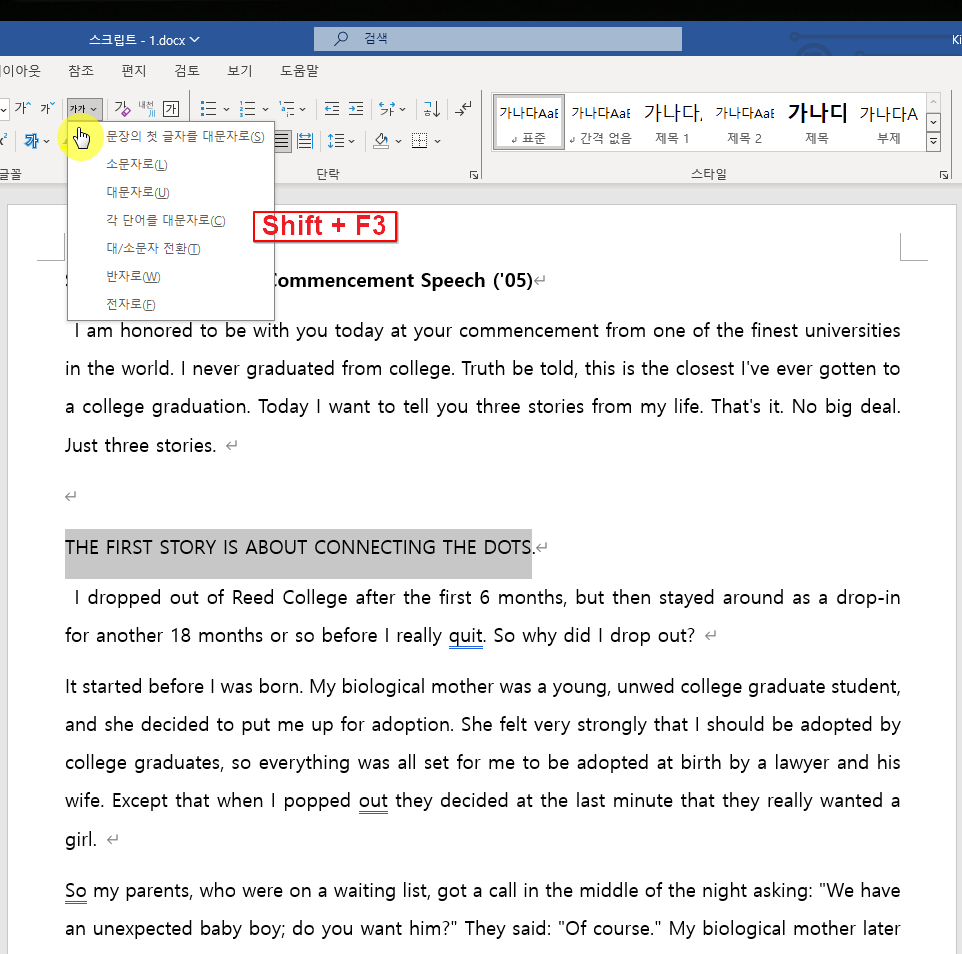Open the 참조 references tab

pyautogui.click(x=81, y=71)
